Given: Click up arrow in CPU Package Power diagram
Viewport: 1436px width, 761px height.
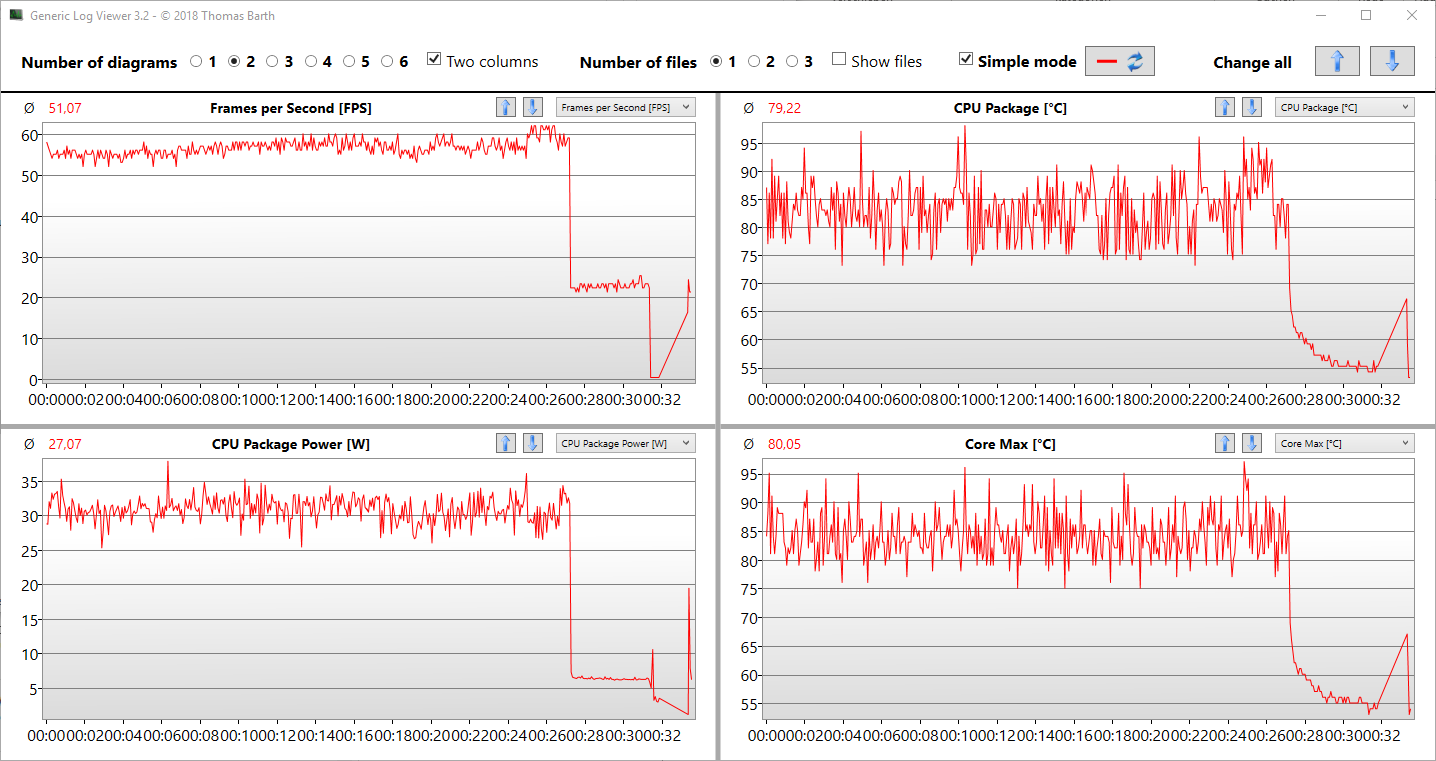Looking at the screenshot, I should point(506,443).
